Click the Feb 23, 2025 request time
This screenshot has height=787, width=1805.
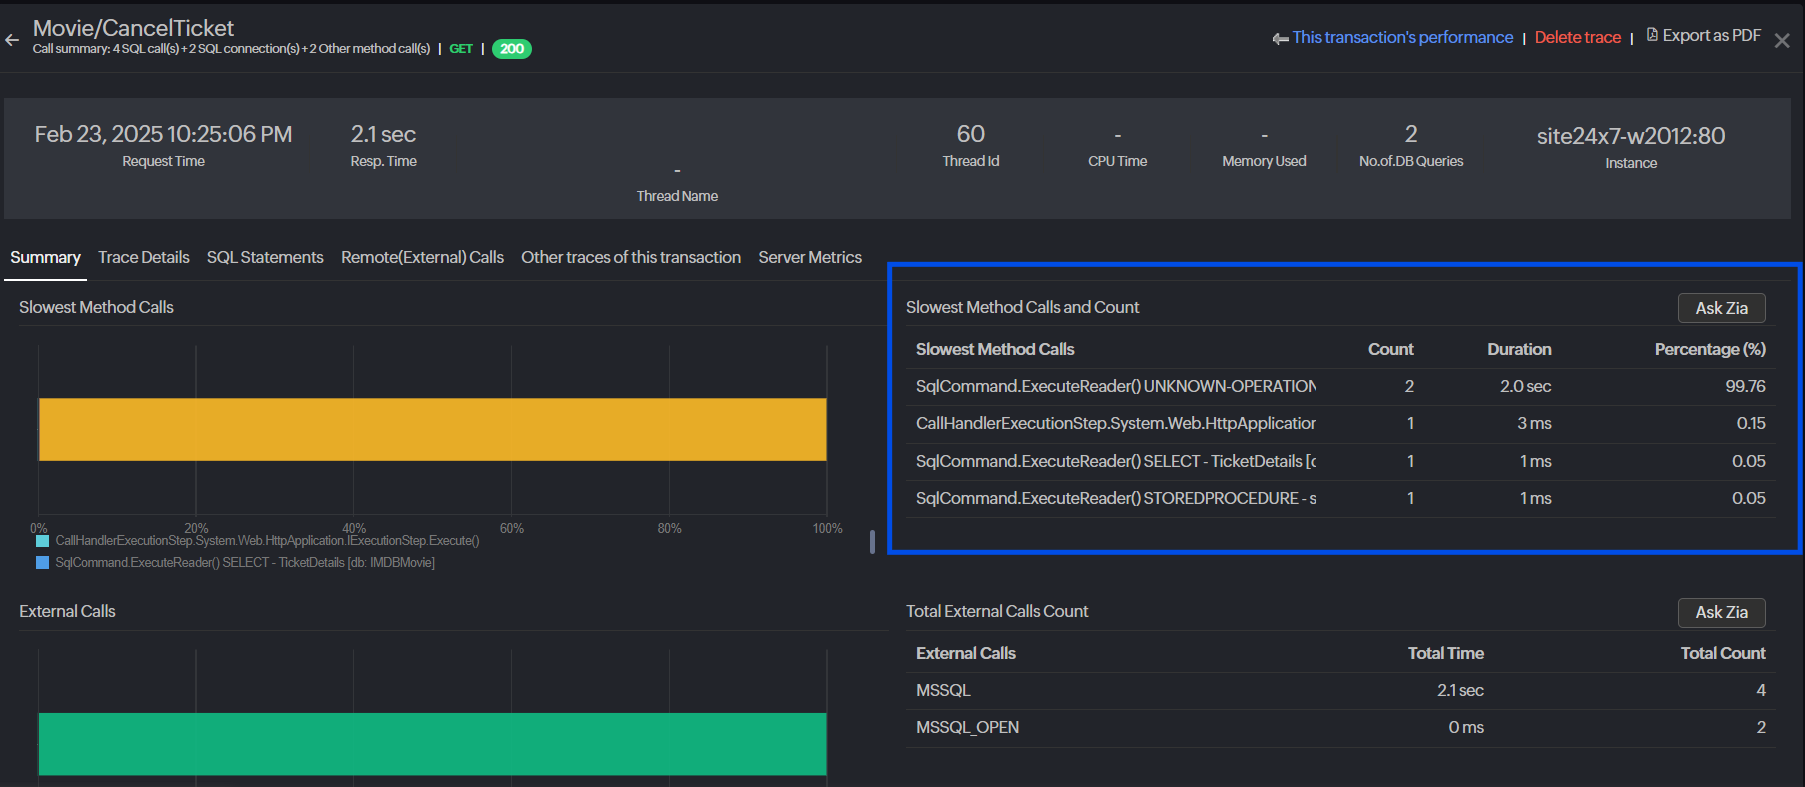(x=163, y=134)
